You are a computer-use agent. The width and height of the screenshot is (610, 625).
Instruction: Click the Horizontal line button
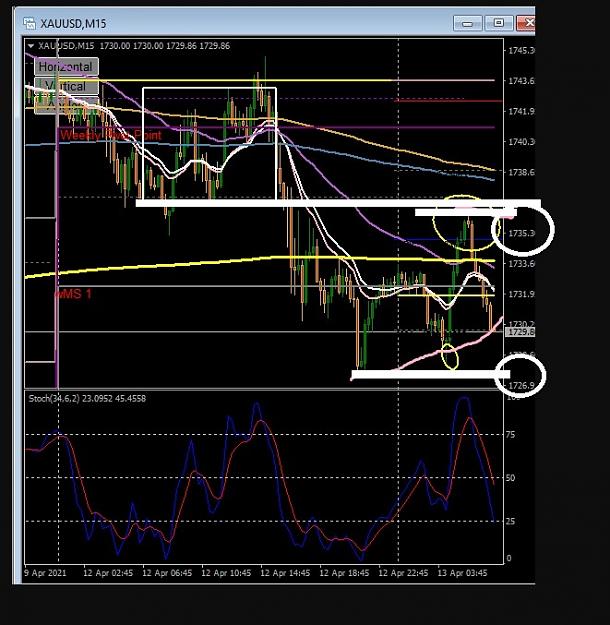(x=66, y=67)
